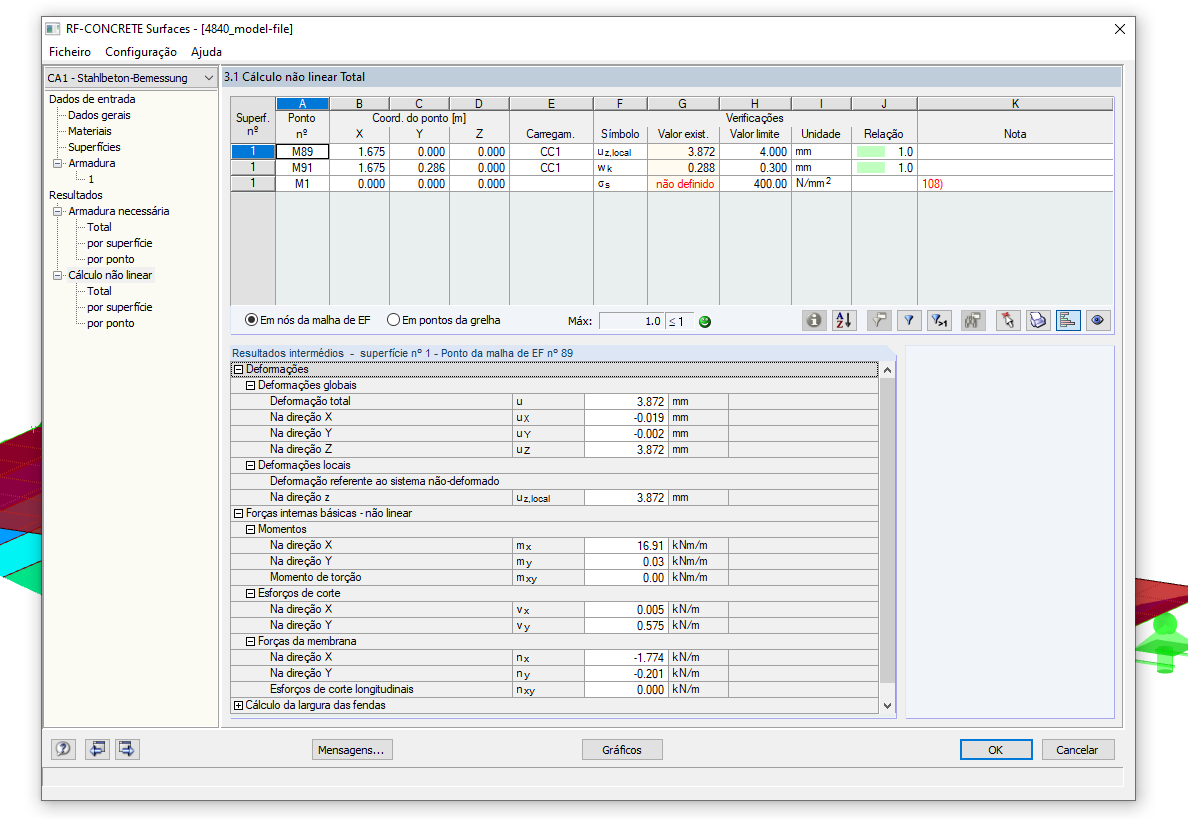This screenshot has height=819, width=1188.
Task: Click the blue funnel filter icon
Action: [x=908, y=320]
